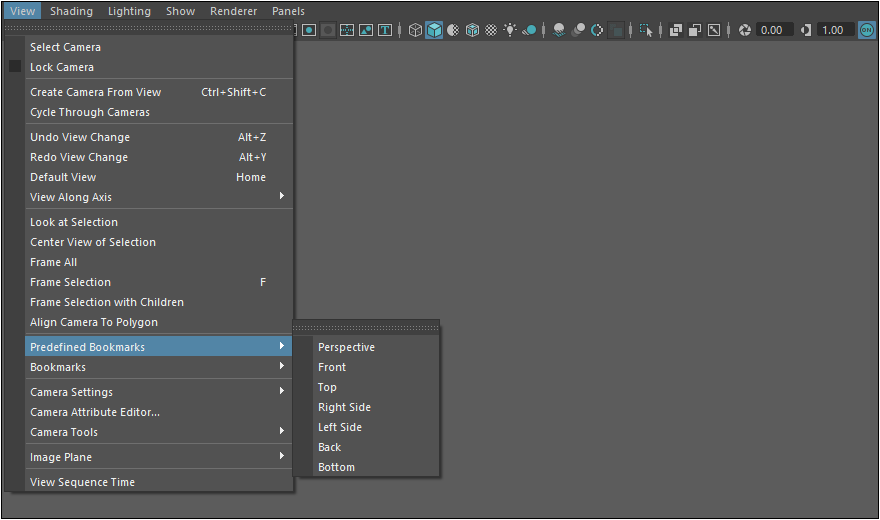Toggle the view transform ON button
Image resolution: width=880 pixels, height=520 pixels.
(x=867, y=30)
